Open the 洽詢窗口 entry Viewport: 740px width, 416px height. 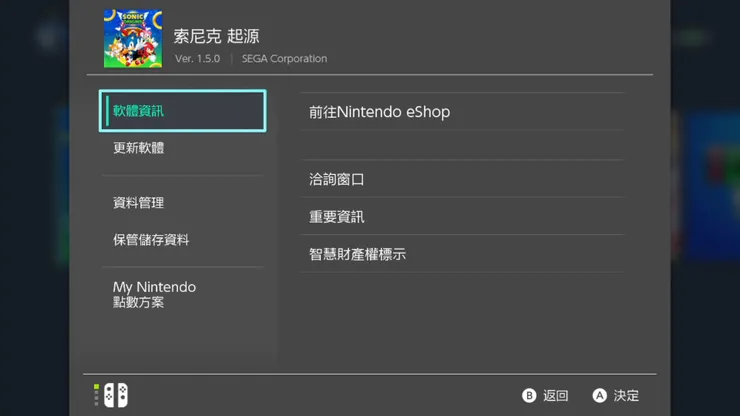pos(462,179)
